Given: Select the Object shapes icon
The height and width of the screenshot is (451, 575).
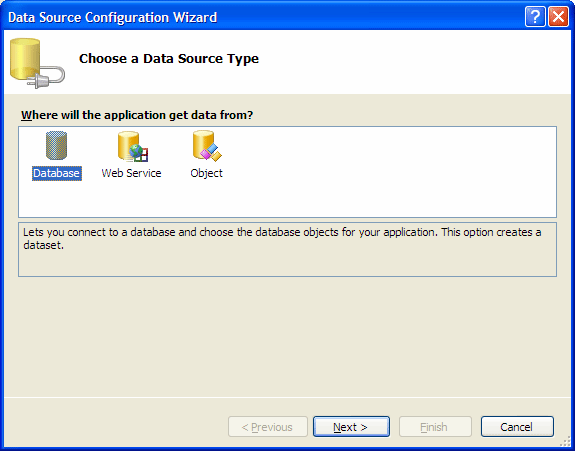Looking at the screenshot, I should [207, 146].
